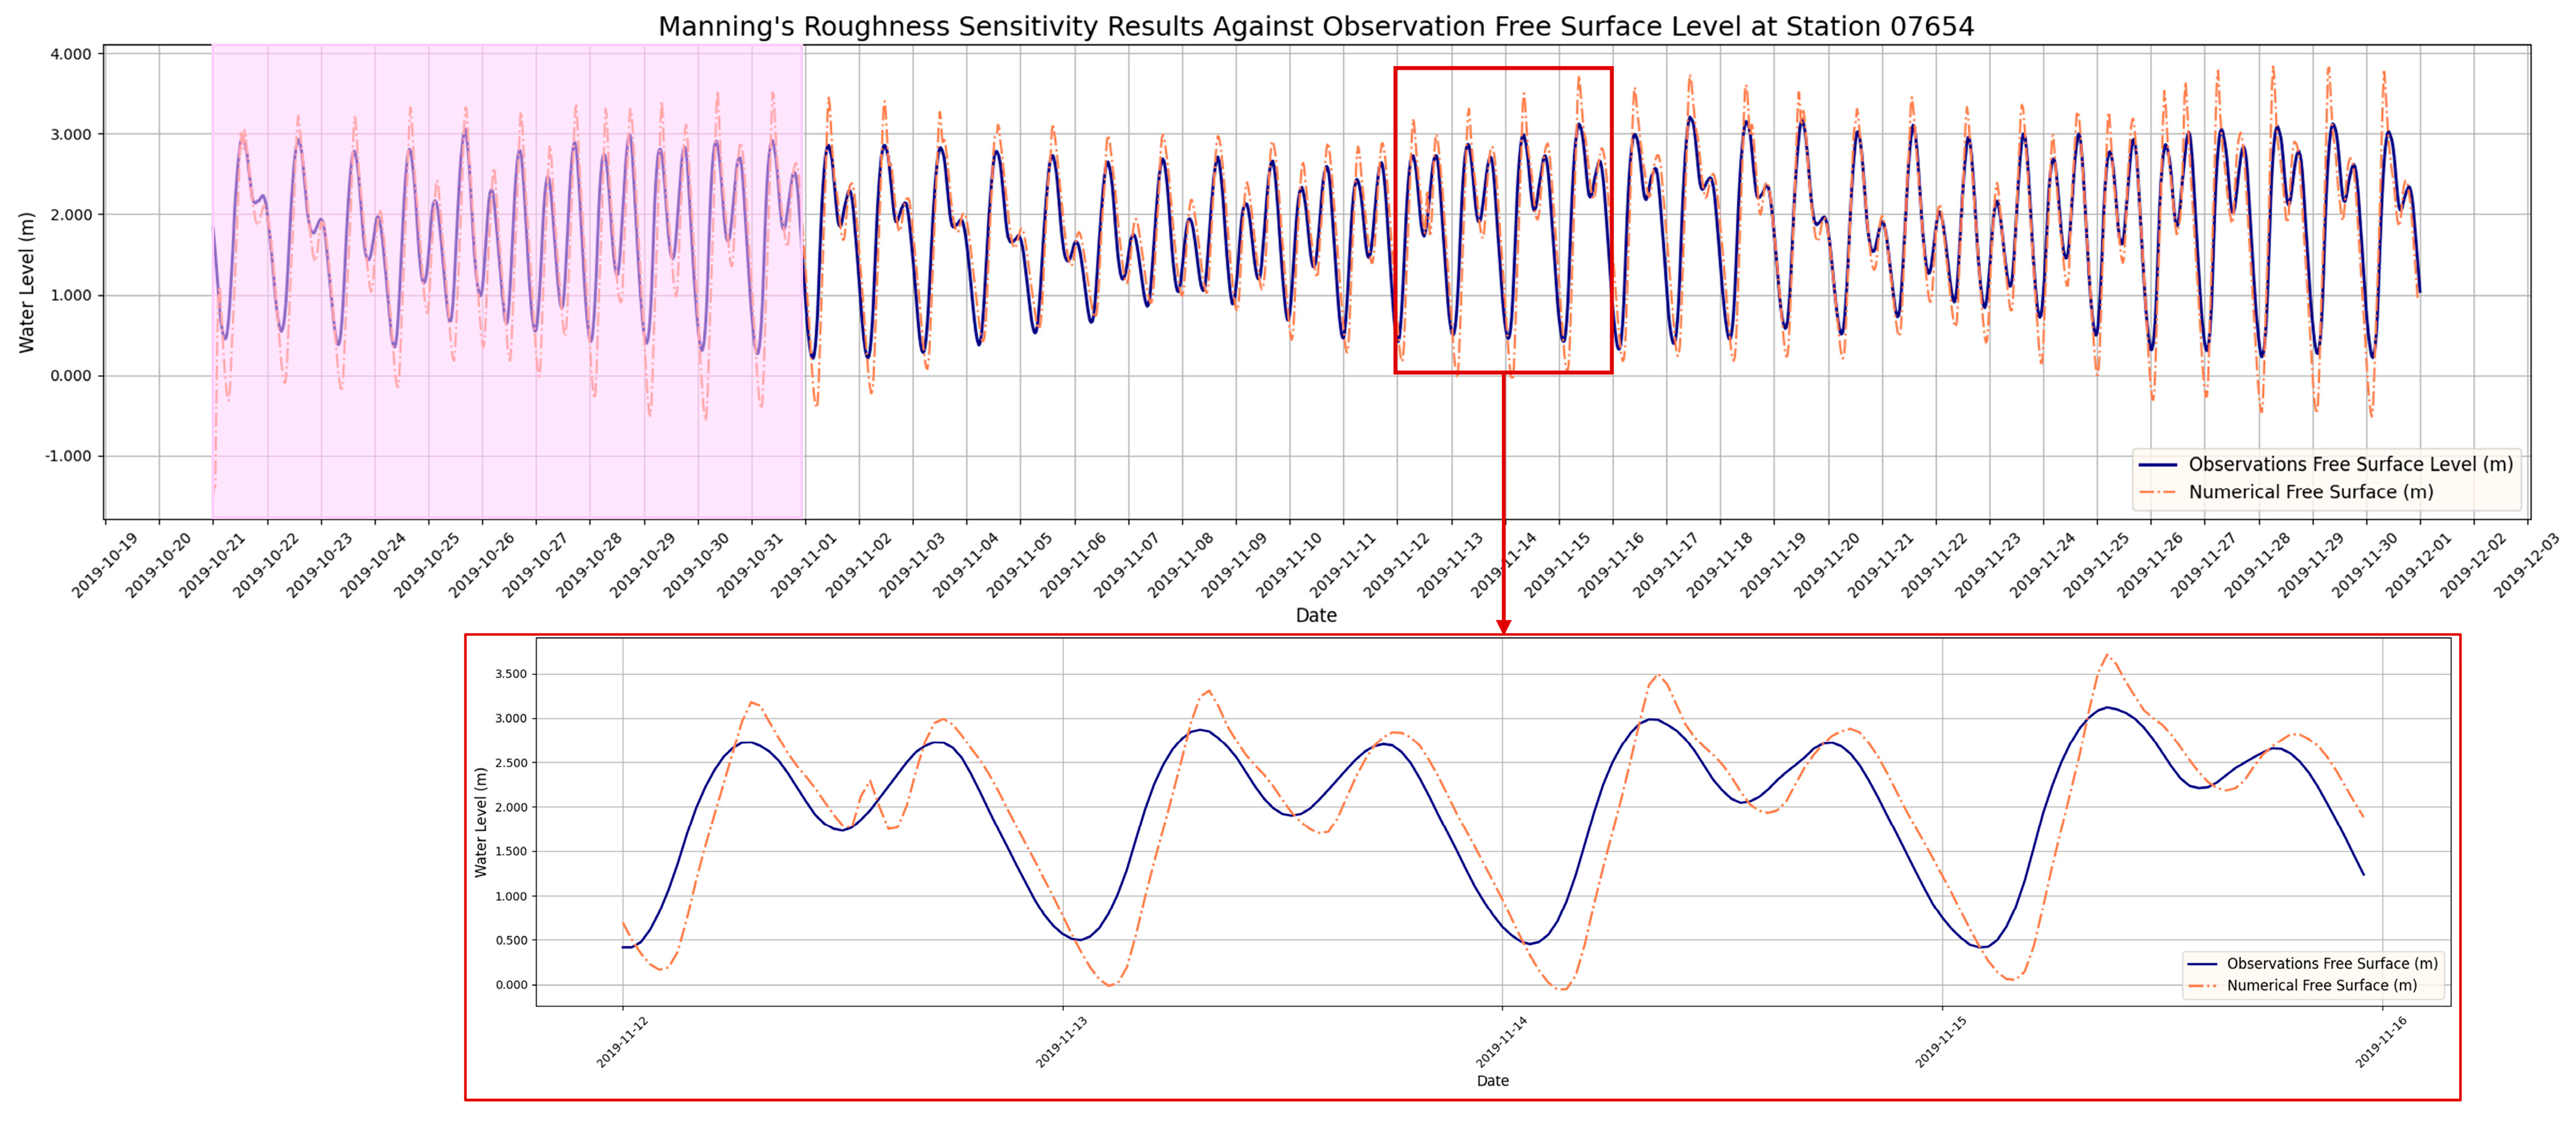This screenshot has height=1126, width=2576.
Task: Click the navy line swatch in the upper legend
Action: (2158, 465)
